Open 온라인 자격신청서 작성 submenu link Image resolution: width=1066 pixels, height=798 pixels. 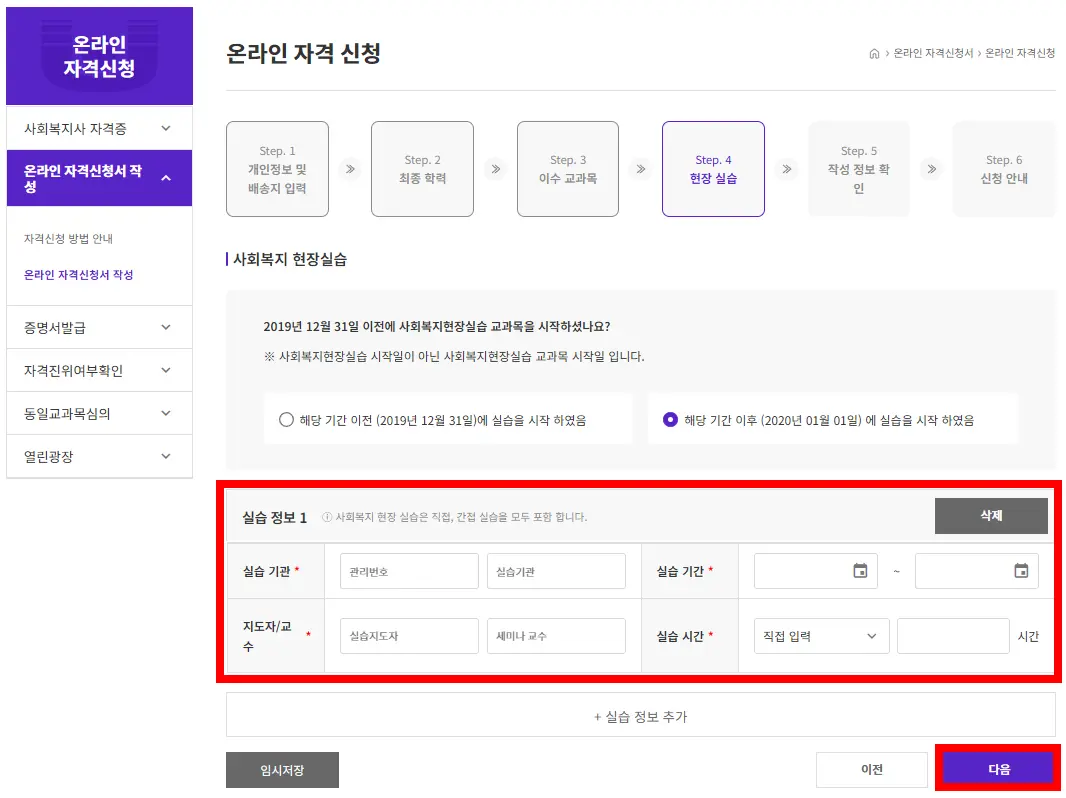[x=78, y=275]
